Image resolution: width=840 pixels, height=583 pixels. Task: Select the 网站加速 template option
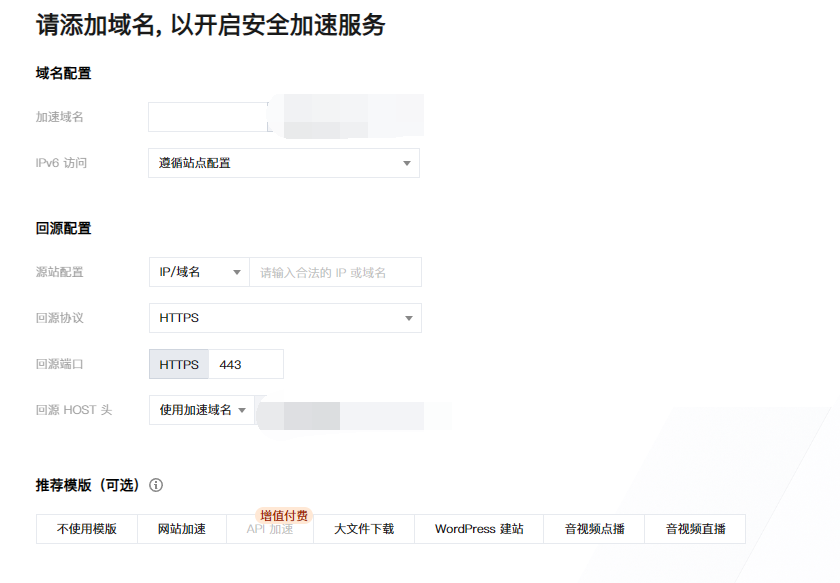point(182,529)
